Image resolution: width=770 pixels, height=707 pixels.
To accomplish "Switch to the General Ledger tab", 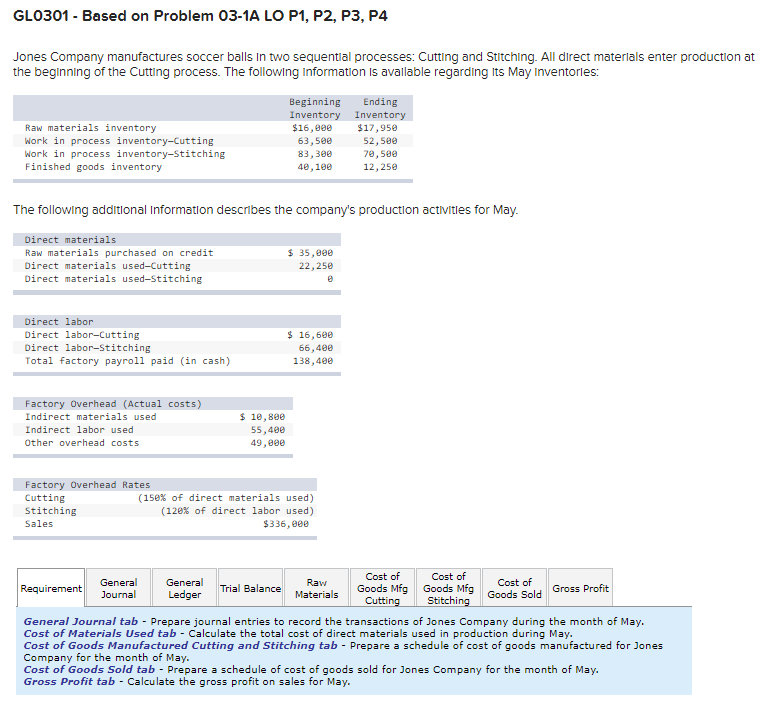I will pyautogui.click(x=185, y=588).
